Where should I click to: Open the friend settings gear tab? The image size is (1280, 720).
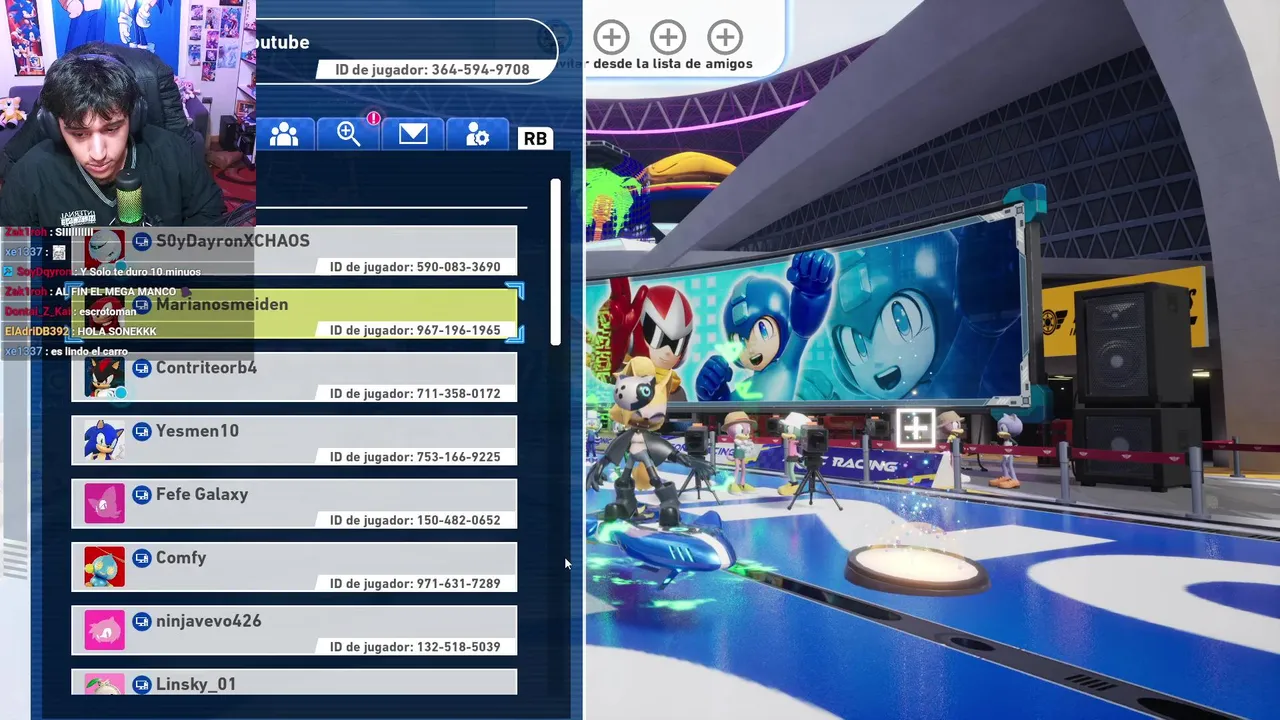pos(477,134)
